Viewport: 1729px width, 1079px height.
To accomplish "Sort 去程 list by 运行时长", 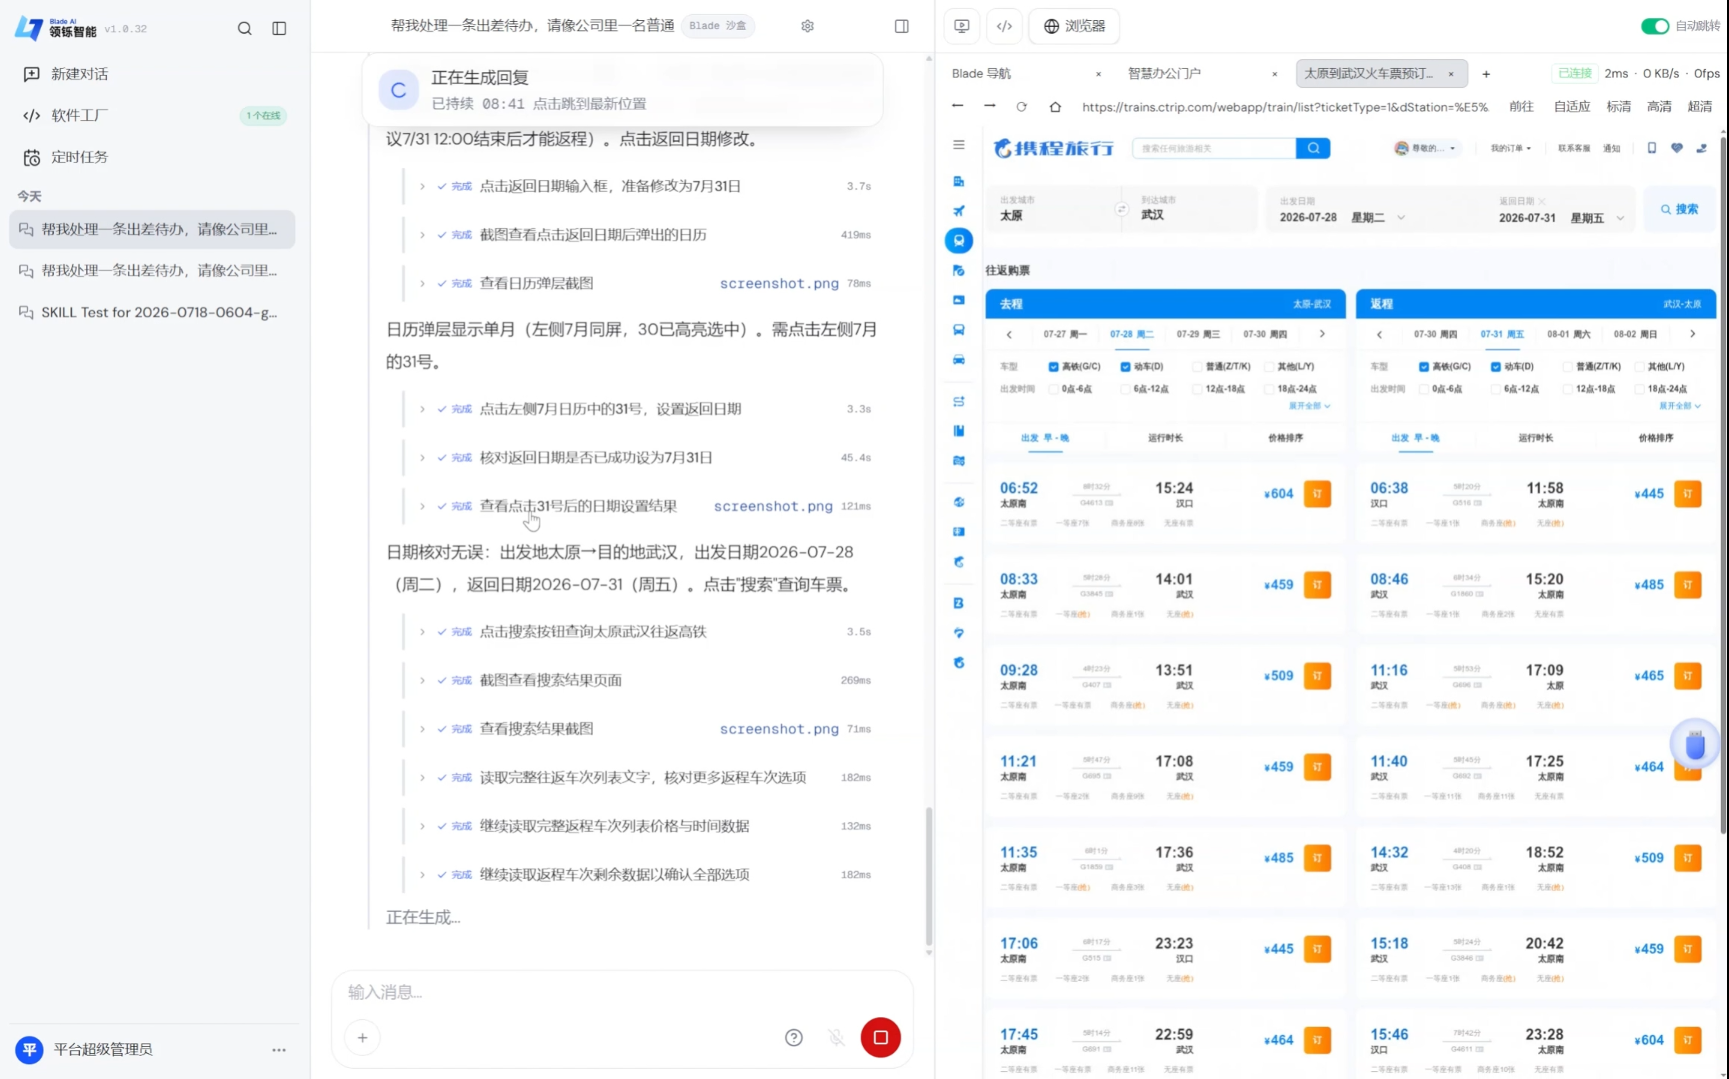I will tap(1165, 438).
